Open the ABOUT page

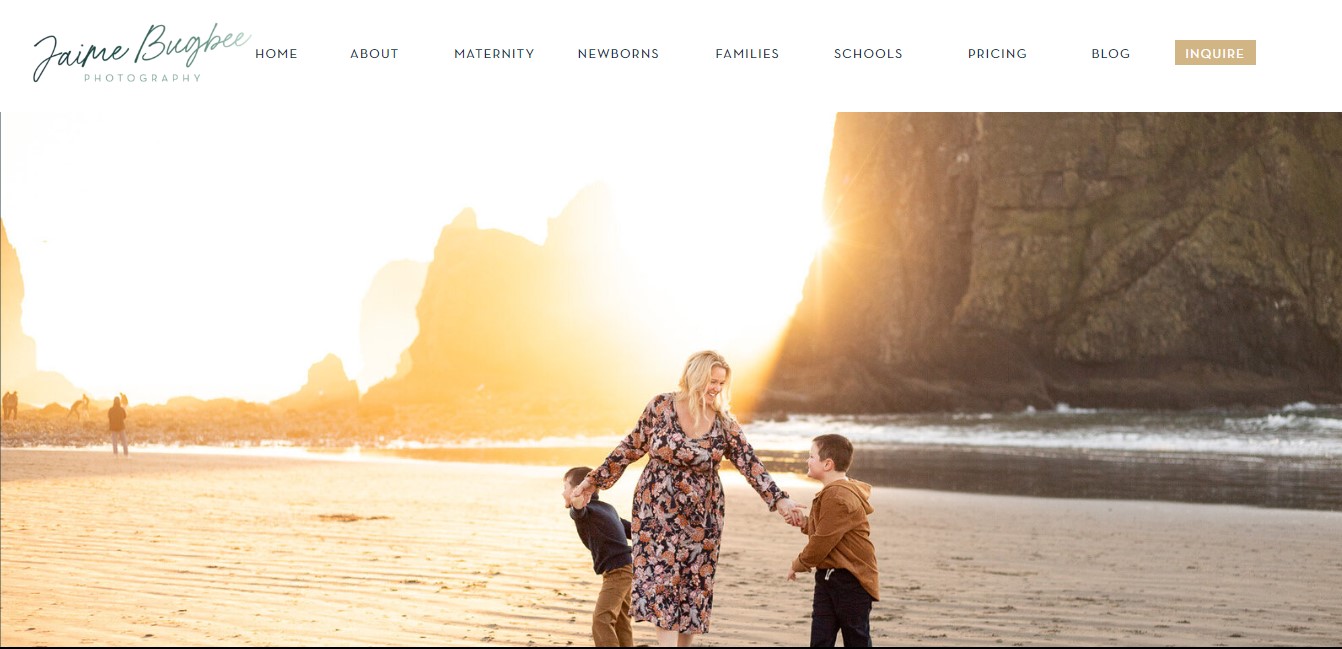click(374, 54)
